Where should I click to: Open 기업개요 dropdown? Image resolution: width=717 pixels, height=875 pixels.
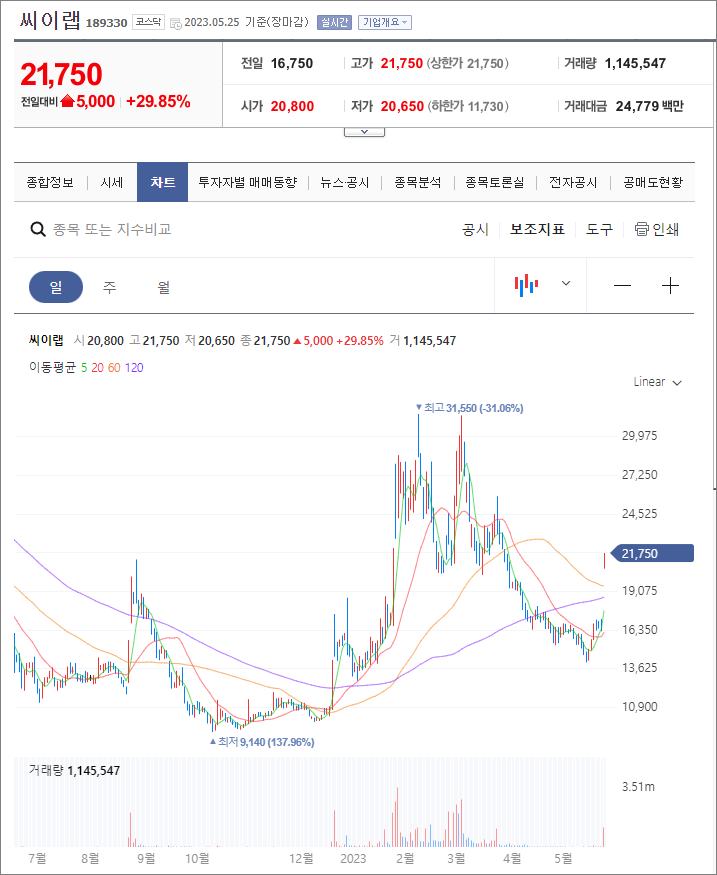[385, 22]
